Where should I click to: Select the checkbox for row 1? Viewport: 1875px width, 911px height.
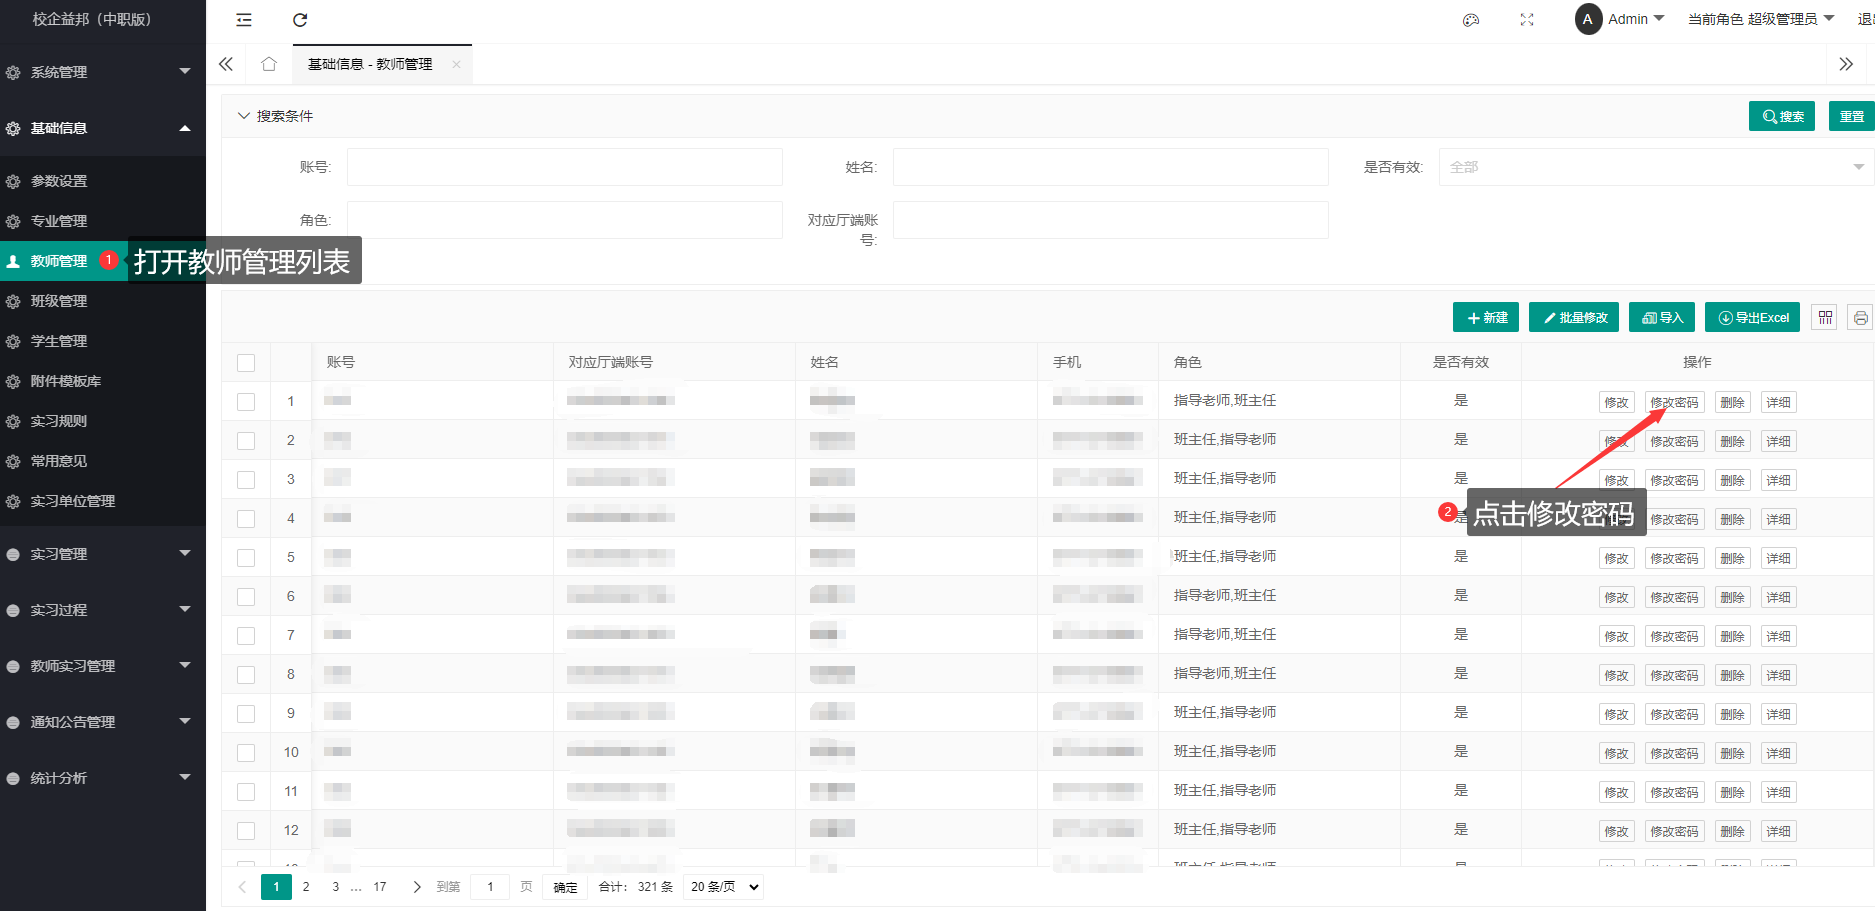(246, 402)
